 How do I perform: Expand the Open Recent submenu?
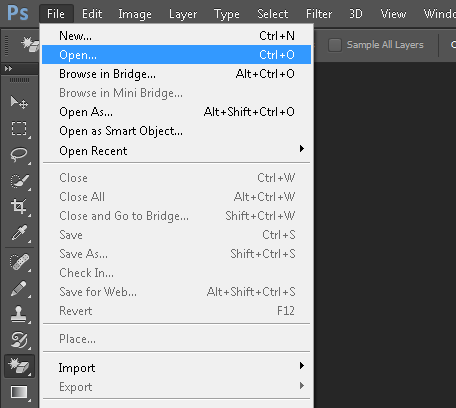point(176,151)
